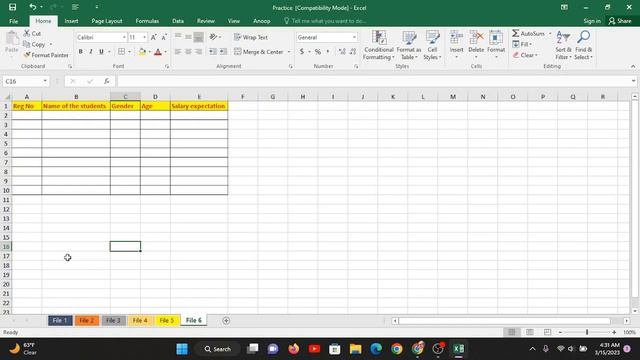
Task: Click the AutoSum sigma icon
Action: (x=516, y=33)
